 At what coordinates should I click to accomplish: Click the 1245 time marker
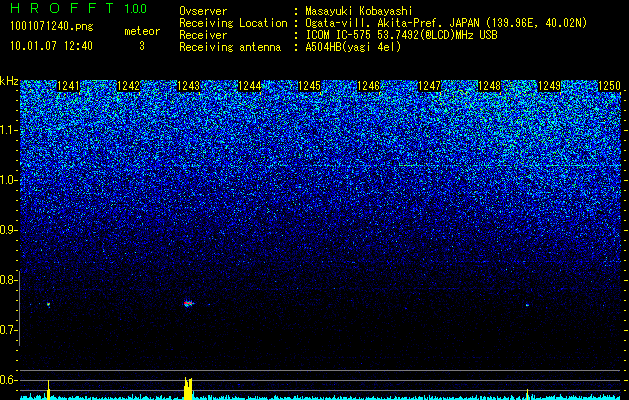[310, 86]
